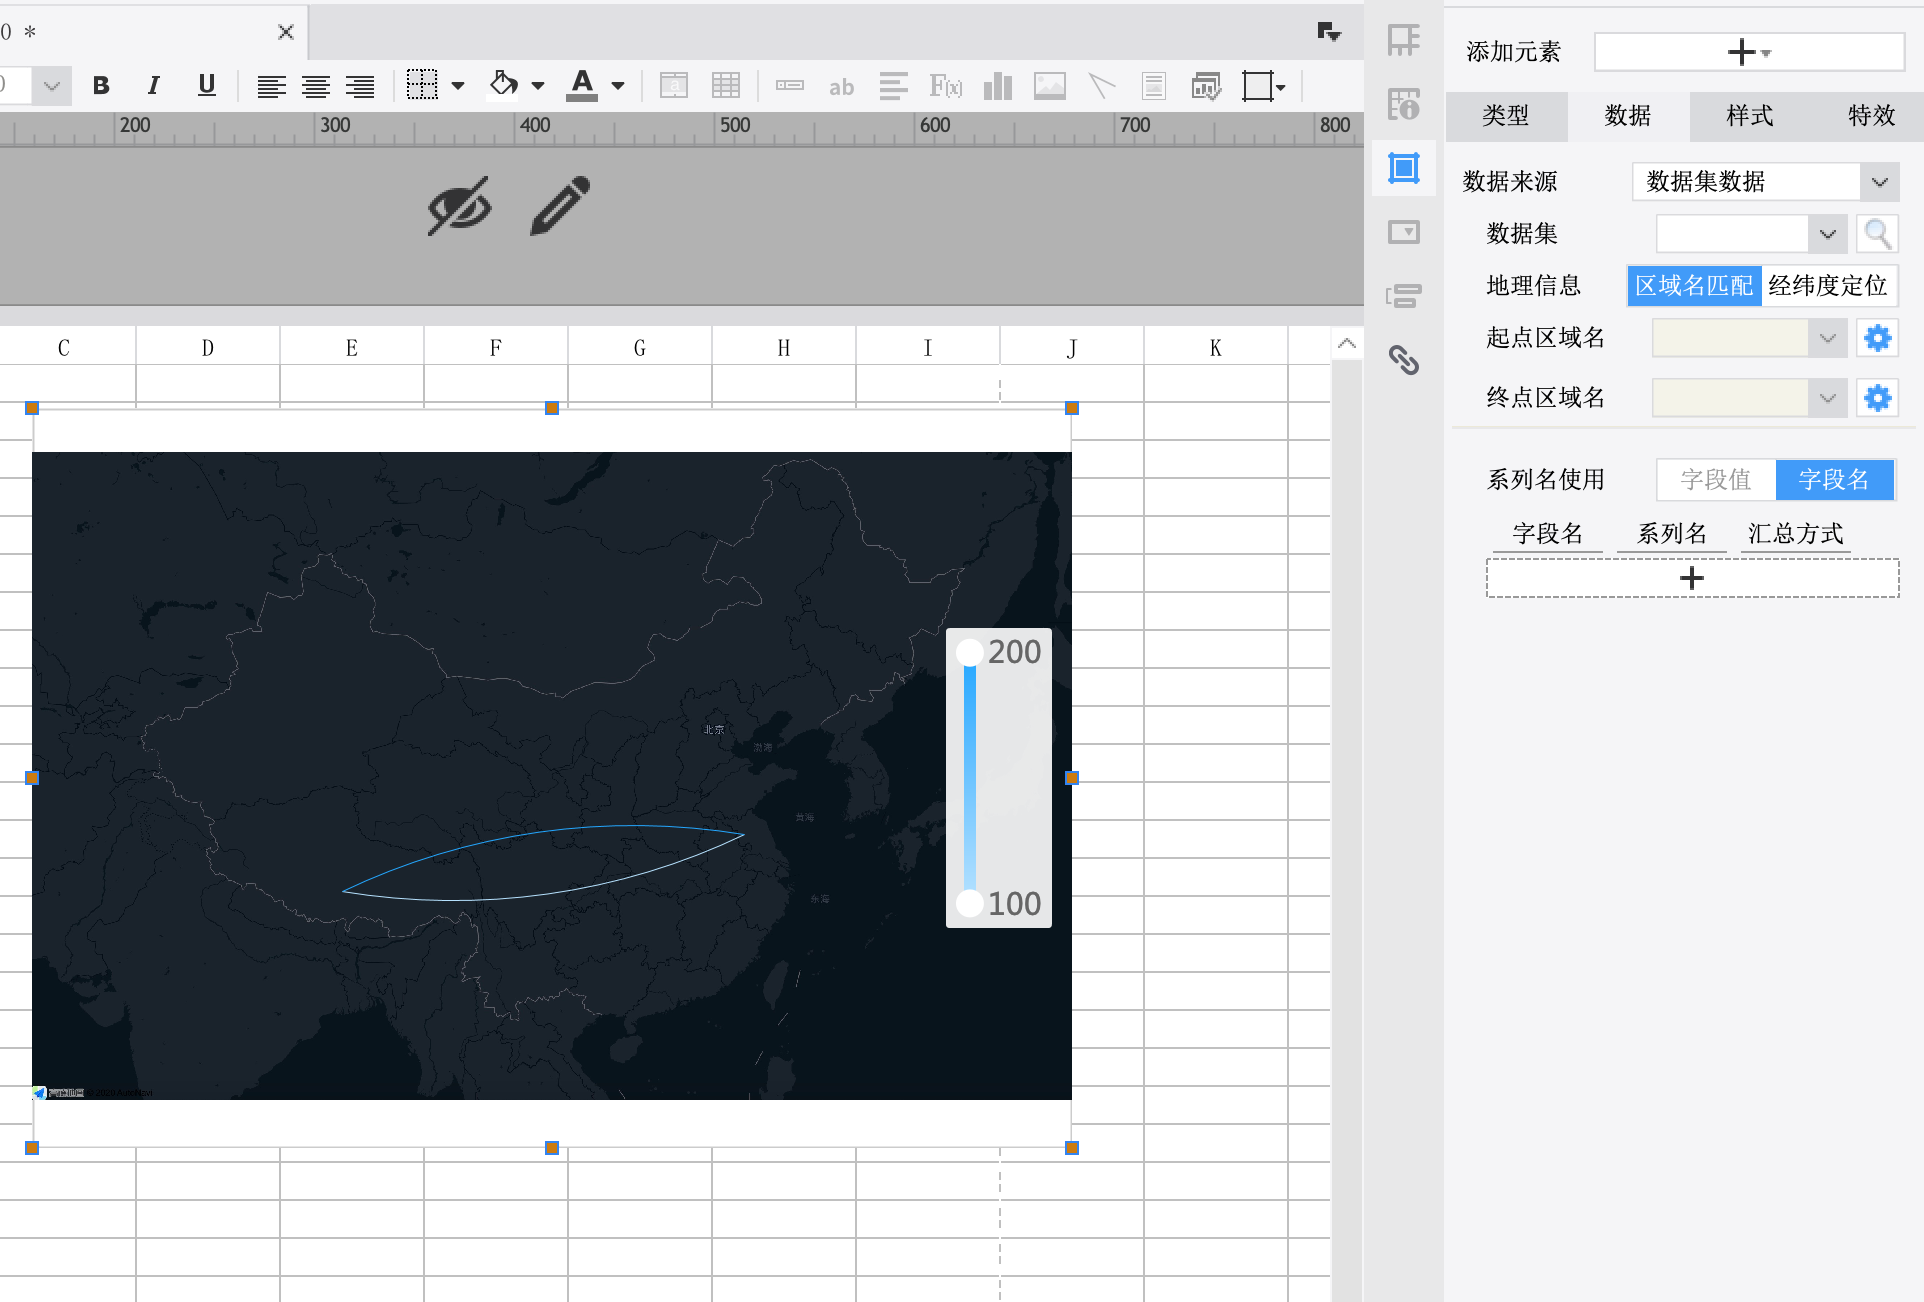1924x1302 pixels.
Task: Click the scroll up arrow
Action: pyautogui.click(x=1347, y=344)
